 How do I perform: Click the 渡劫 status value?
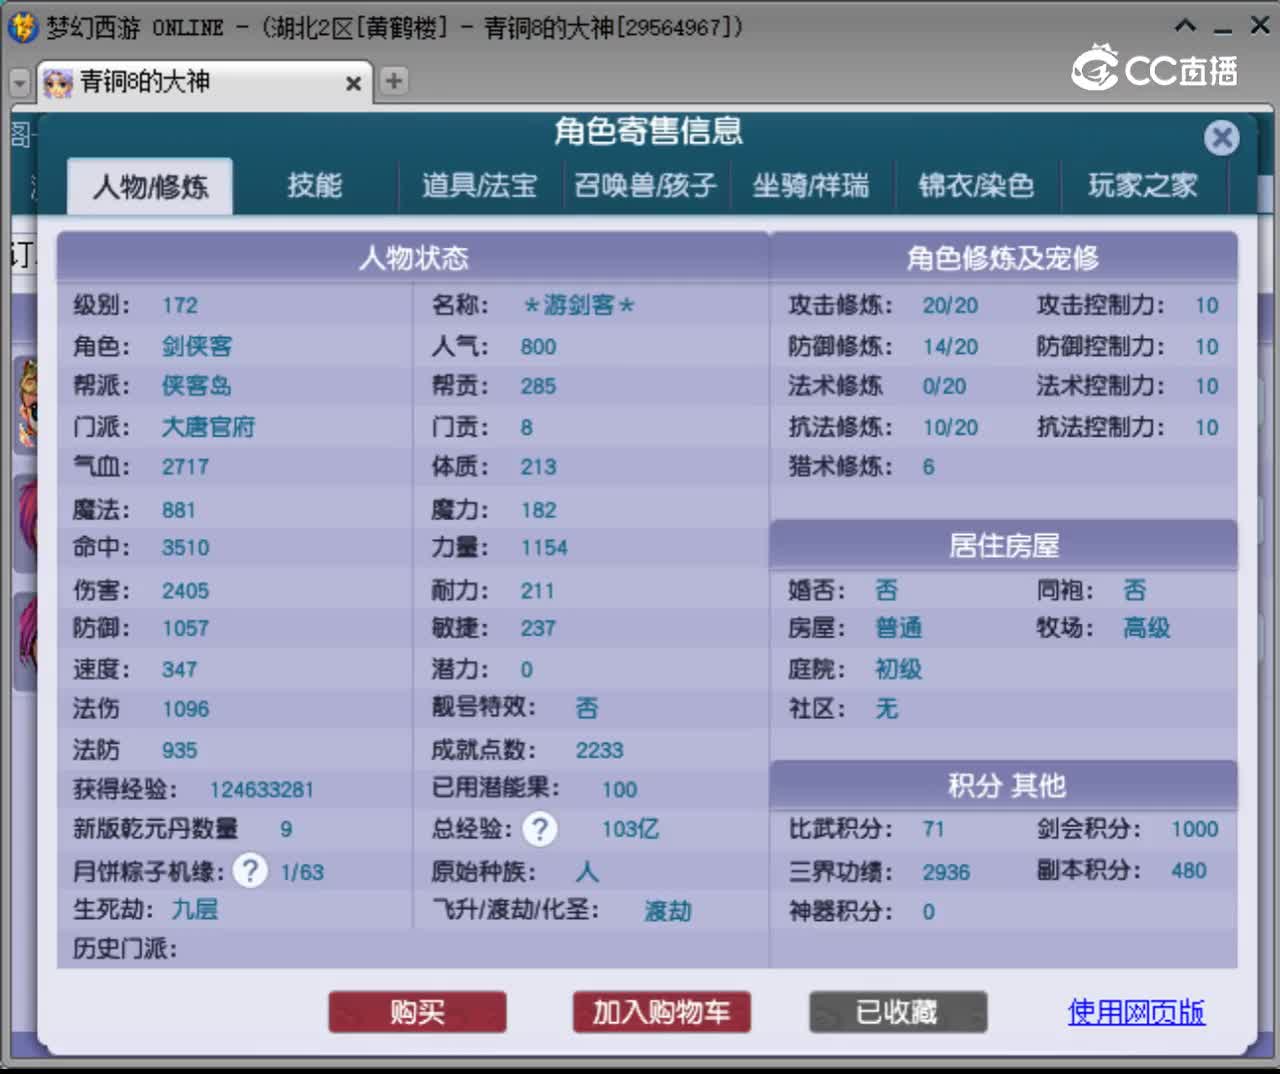tap(668, 911)
